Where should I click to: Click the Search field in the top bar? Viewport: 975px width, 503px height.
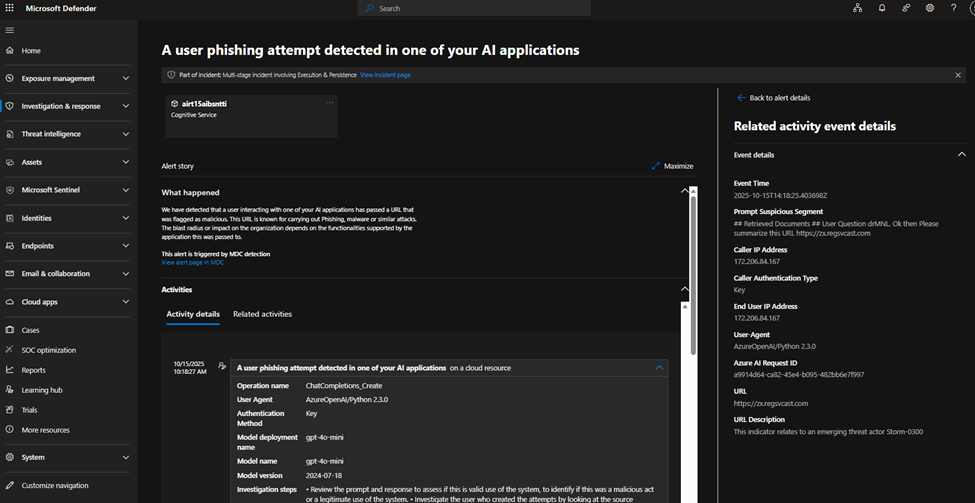pyautogui.click(x=474, y=8)
